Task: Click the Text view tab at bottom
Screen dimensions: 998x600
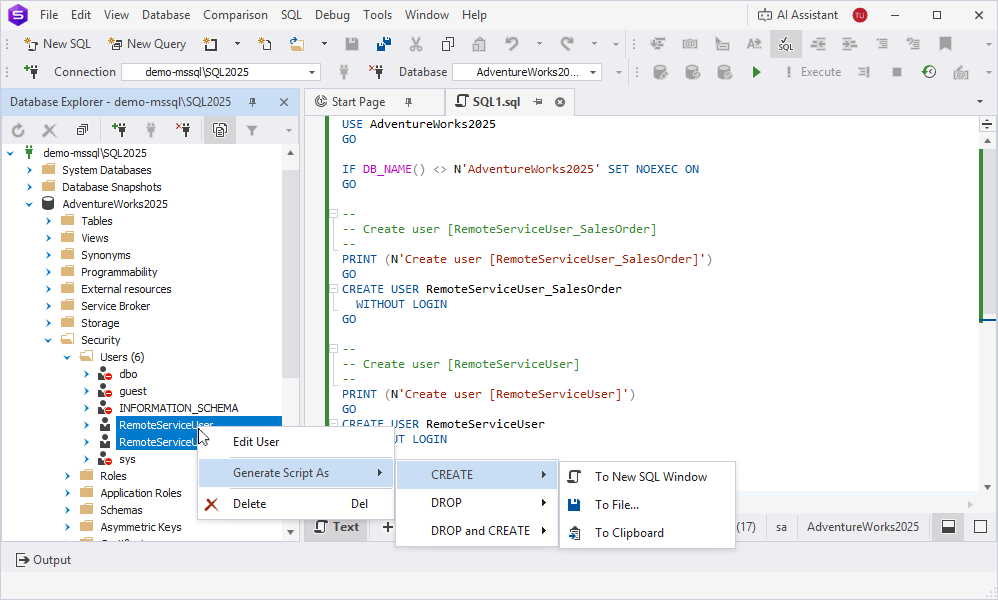Action: pyautogui.click(x=337, y=527)
